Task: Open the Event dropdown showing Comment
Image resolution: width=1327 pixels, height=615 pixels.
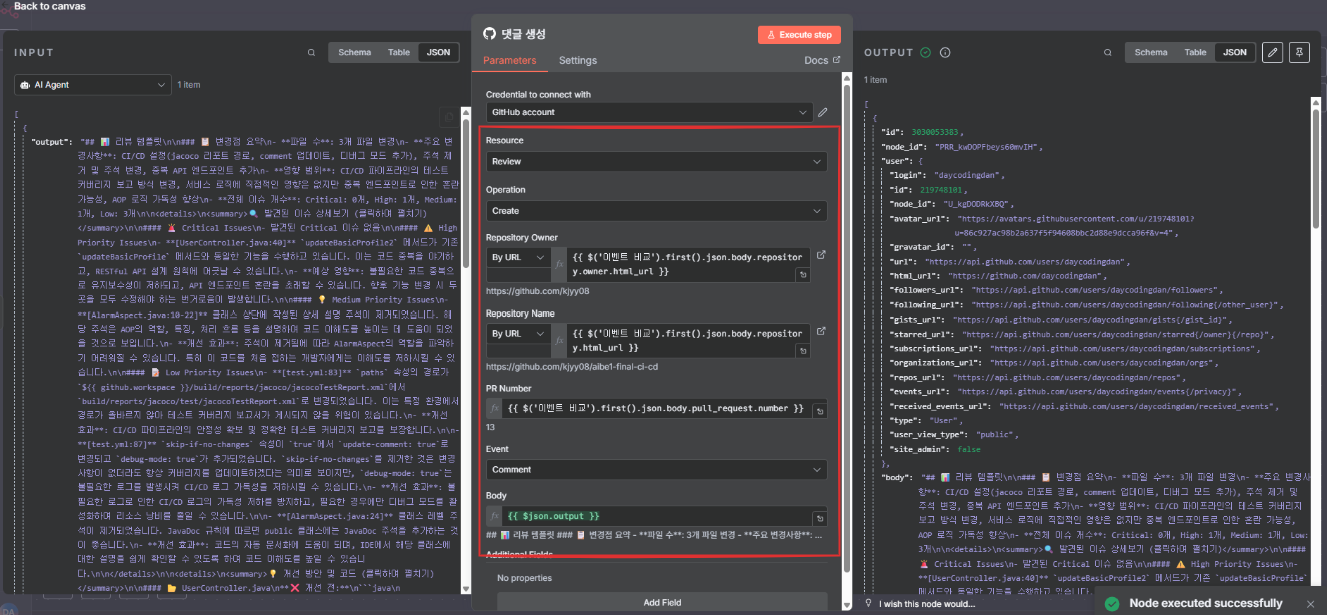Action: pyautogui.click(x=656, y=469)
